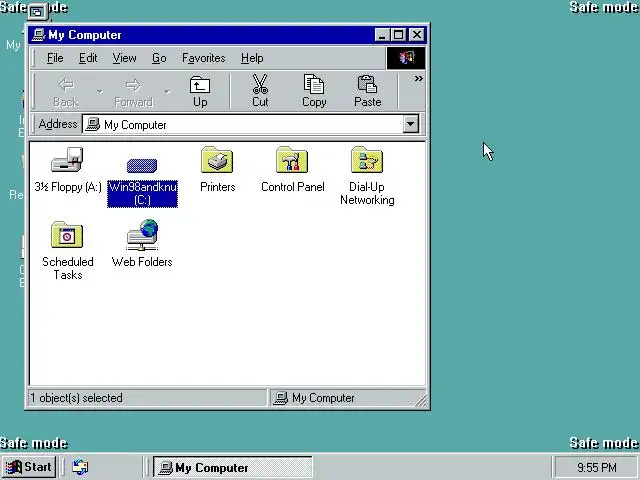Click the Up toolbar button
The height and width of the screenshot is (480, 640).
click(200, 91)
